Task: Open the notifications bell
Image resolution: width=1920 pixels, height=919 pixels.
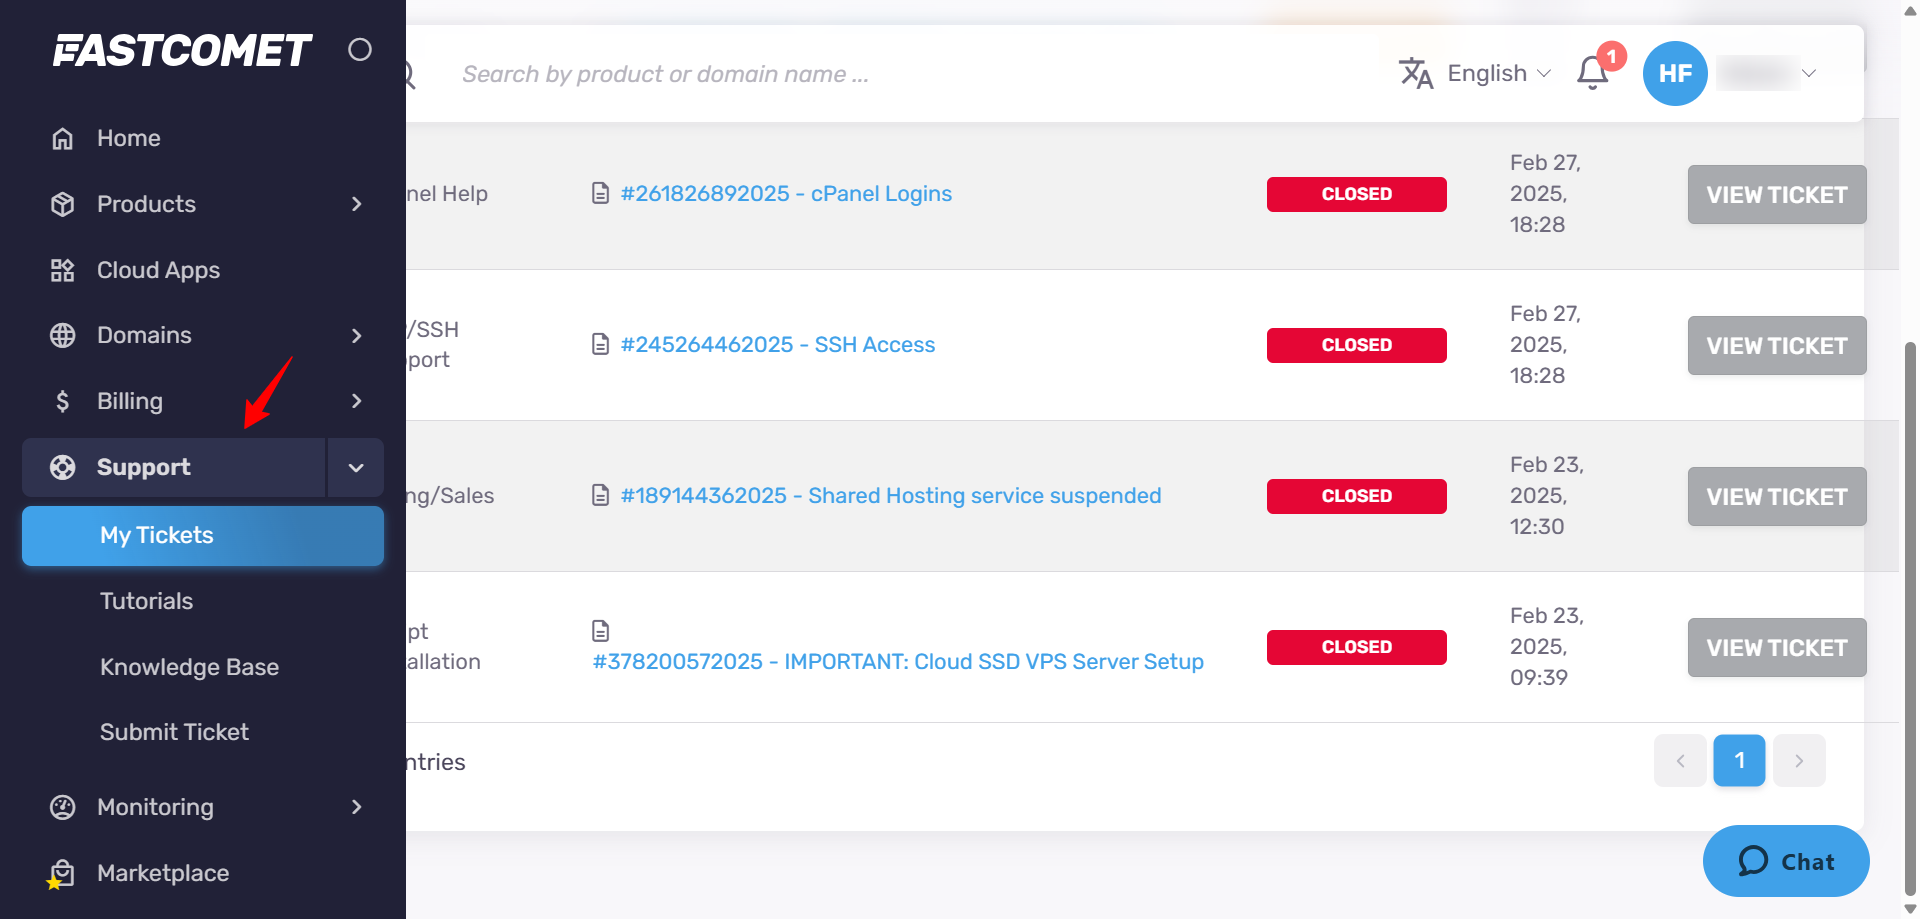Action: [1593, 73]
